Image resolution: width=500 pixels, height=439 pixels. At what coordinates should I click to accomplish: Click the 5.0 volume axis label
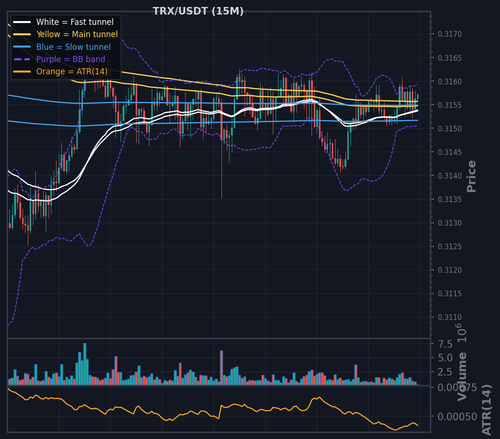click(445, 358)
